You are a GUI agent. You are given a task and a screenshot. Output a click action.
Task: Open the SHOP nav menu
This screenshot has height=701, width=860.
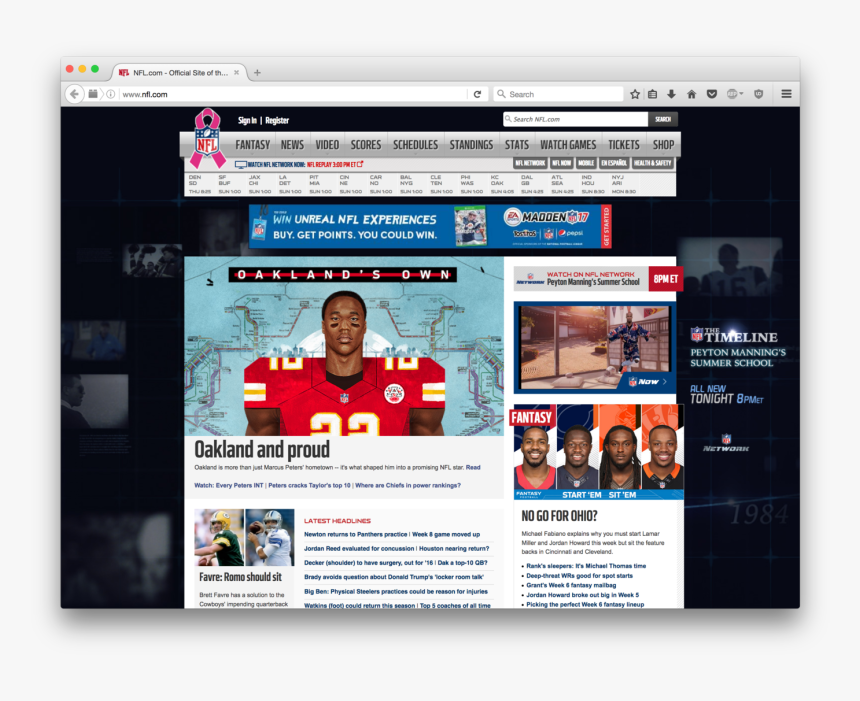663,145
